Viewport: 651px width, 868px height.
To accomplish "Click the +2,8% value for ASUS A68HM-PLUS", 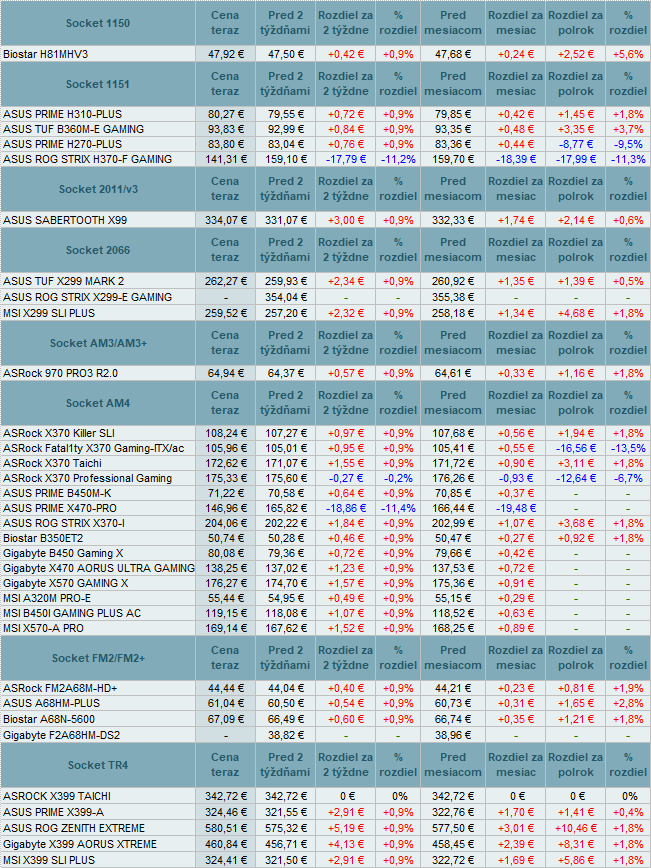I will [628, 704].
